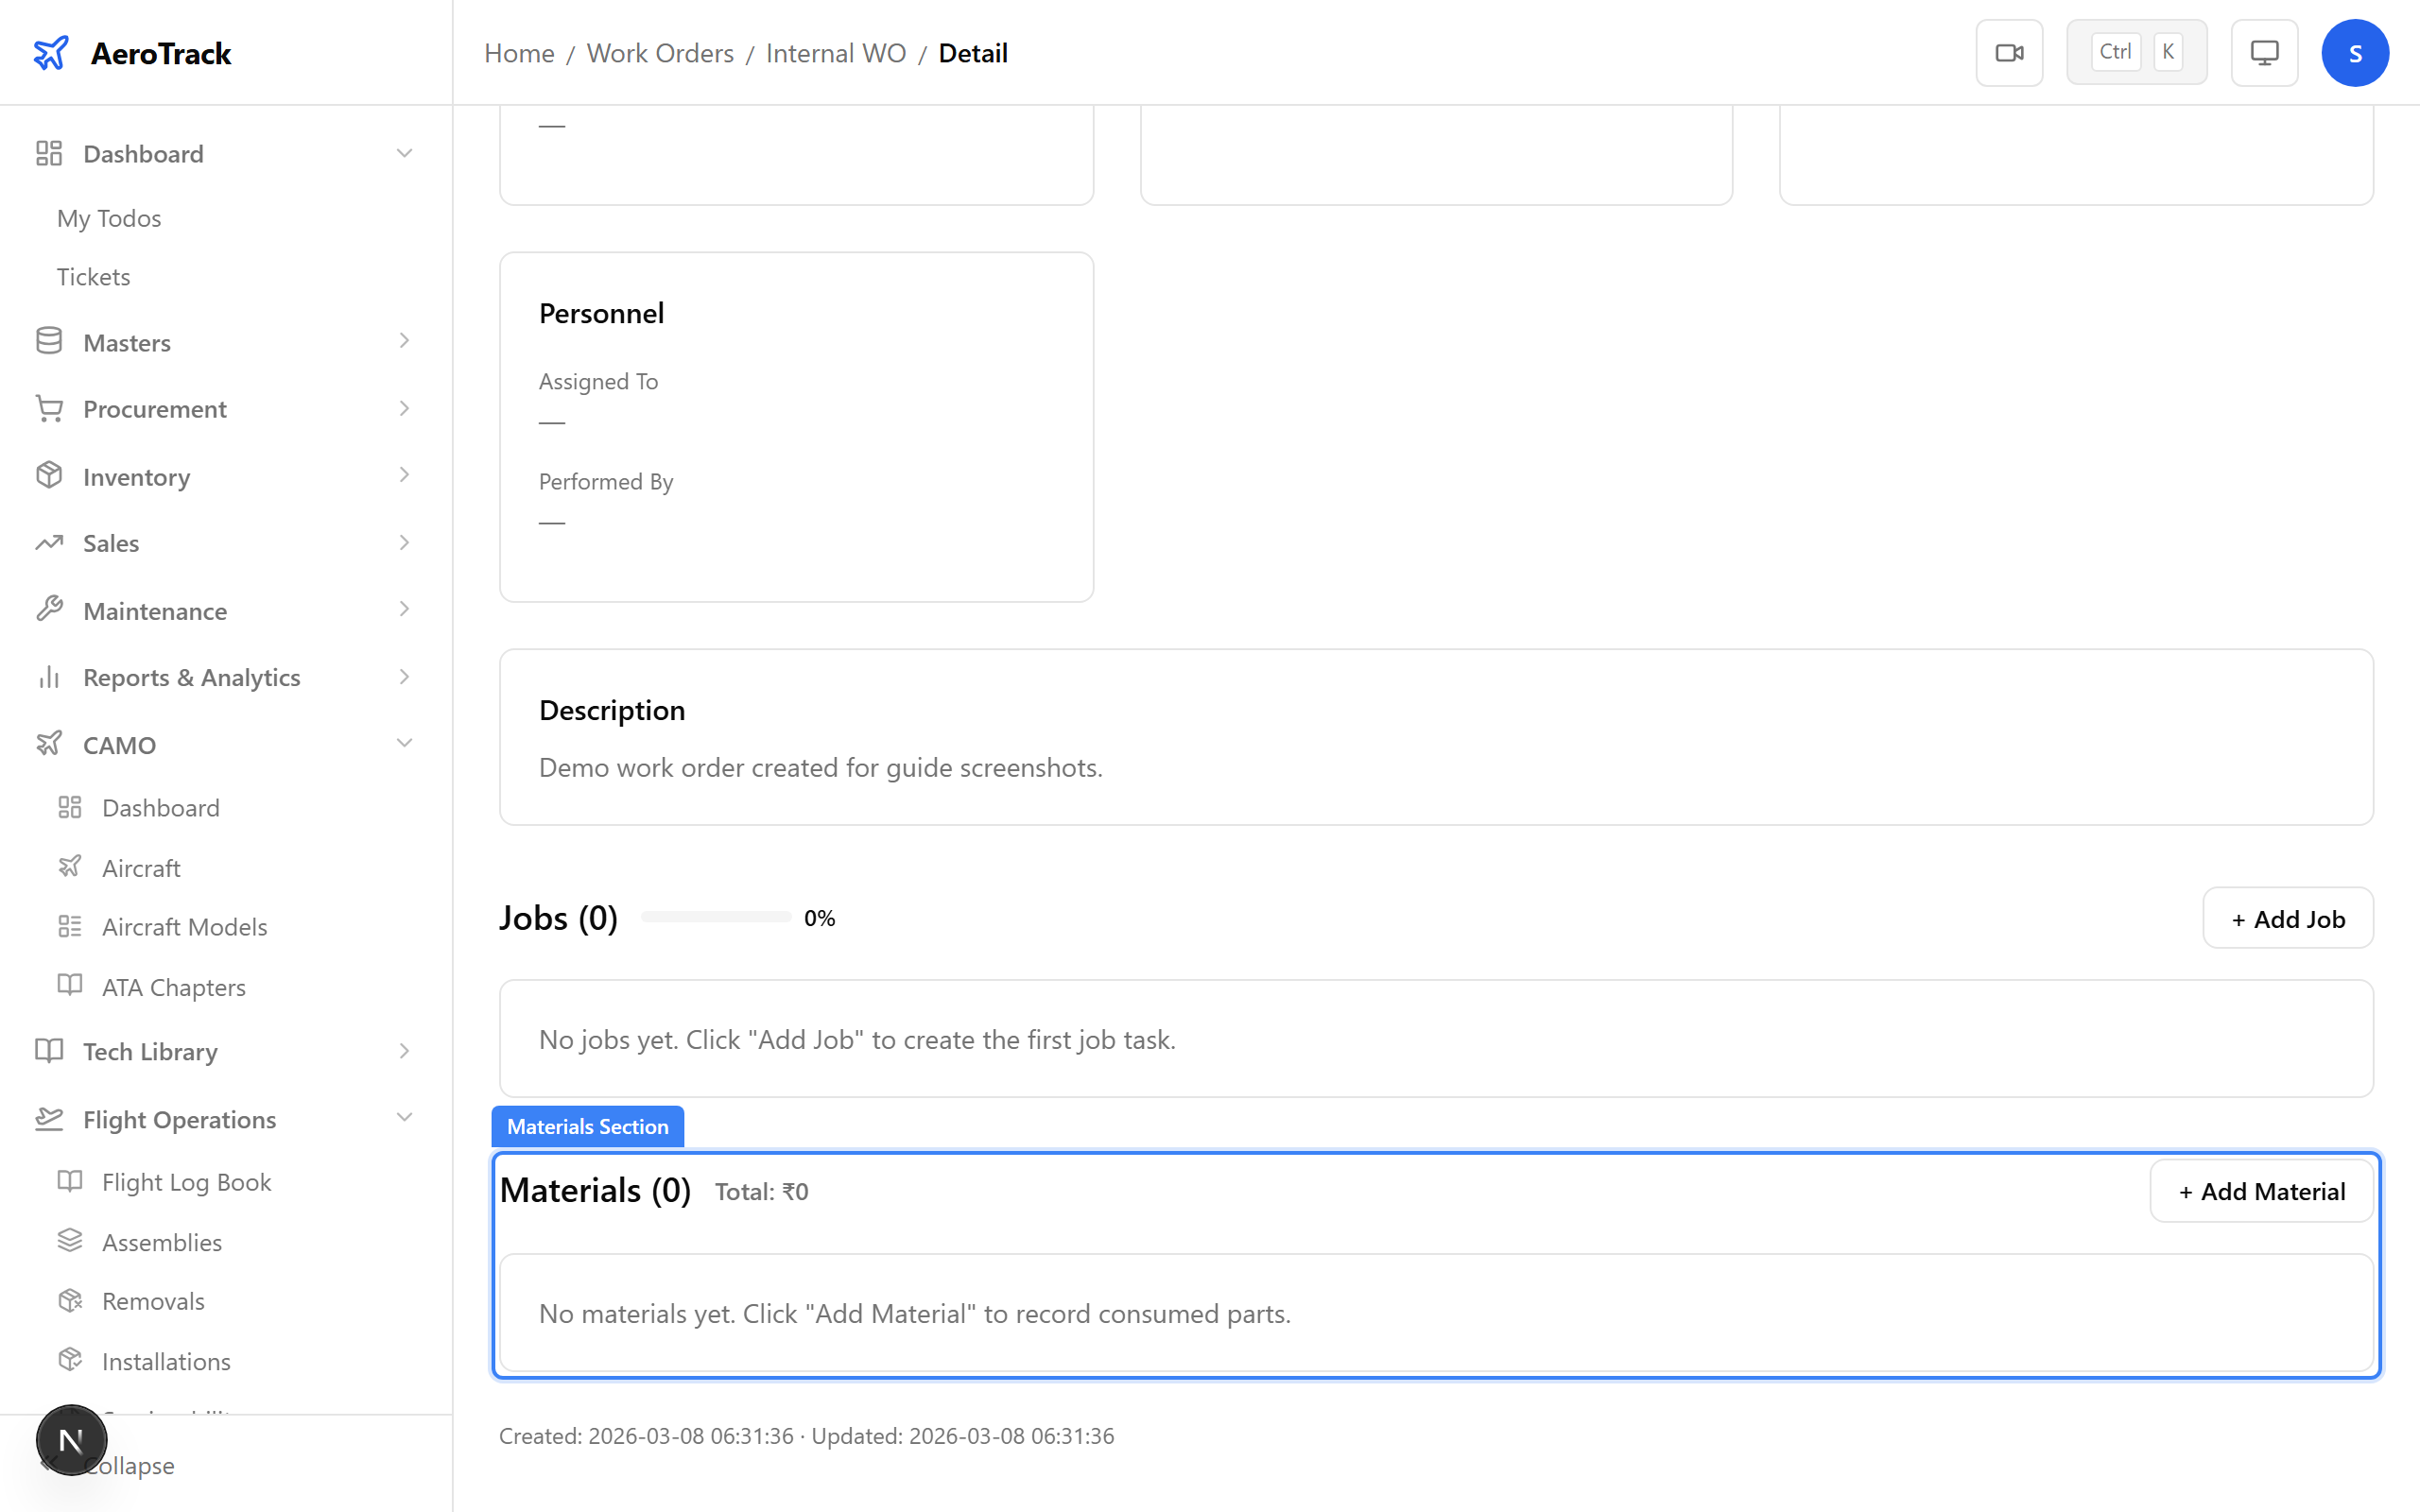Select the Procurement shopping cart icon
The height and width of the screenshot is (1512, 2420).
(49, 408)
